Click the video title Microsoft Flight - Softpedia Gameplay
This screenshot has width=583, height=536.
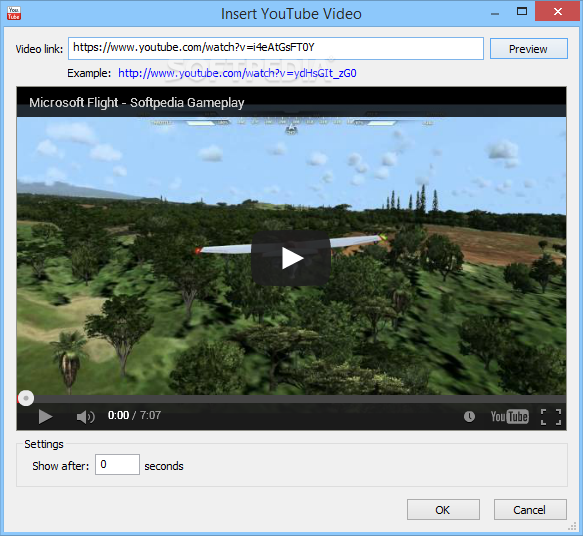click(137, 103)
